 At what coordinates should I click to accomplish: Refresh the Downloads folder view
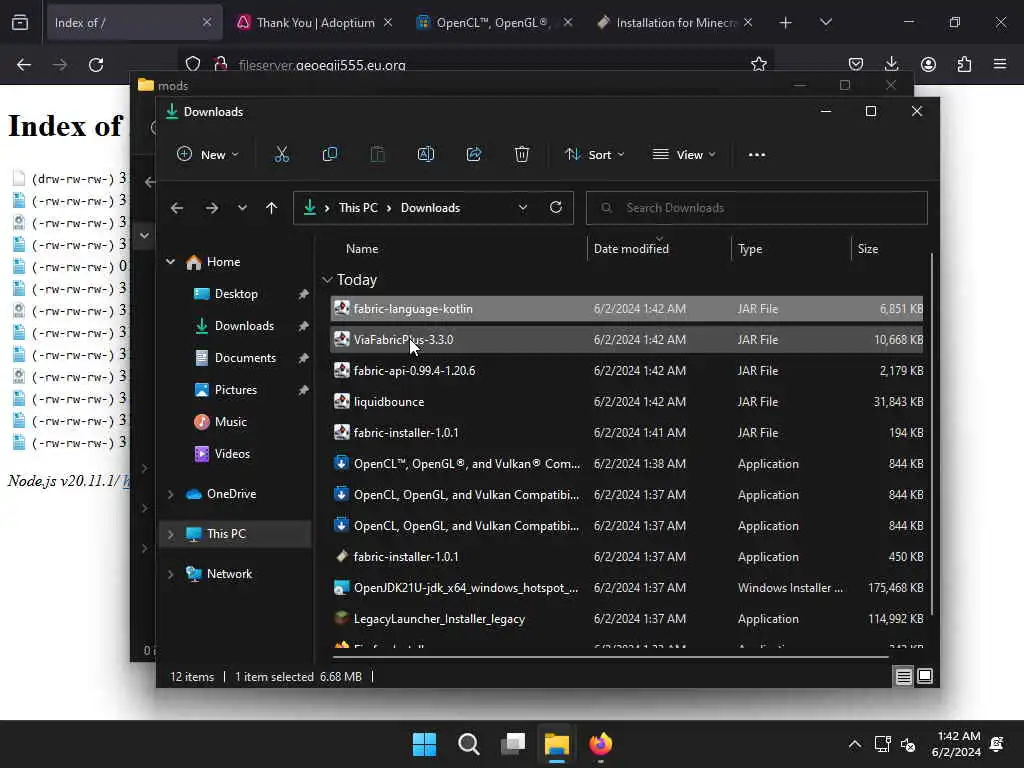coord(556,207)
